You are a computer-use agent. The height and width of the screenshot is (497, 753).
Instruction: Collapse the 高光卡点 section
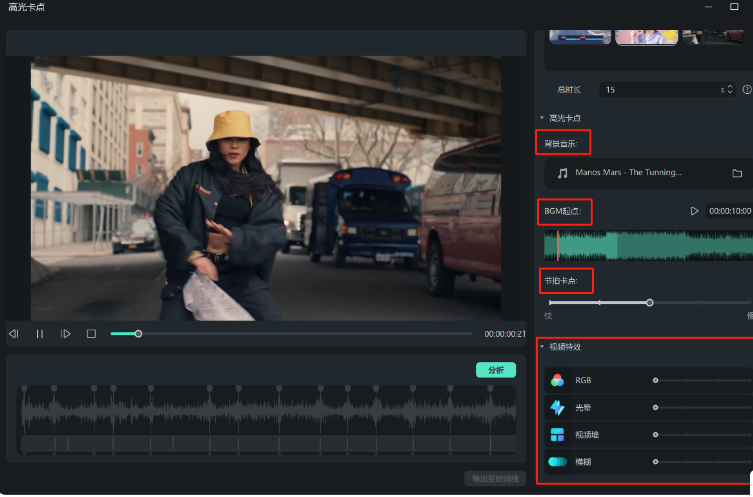tap(542, 118)
